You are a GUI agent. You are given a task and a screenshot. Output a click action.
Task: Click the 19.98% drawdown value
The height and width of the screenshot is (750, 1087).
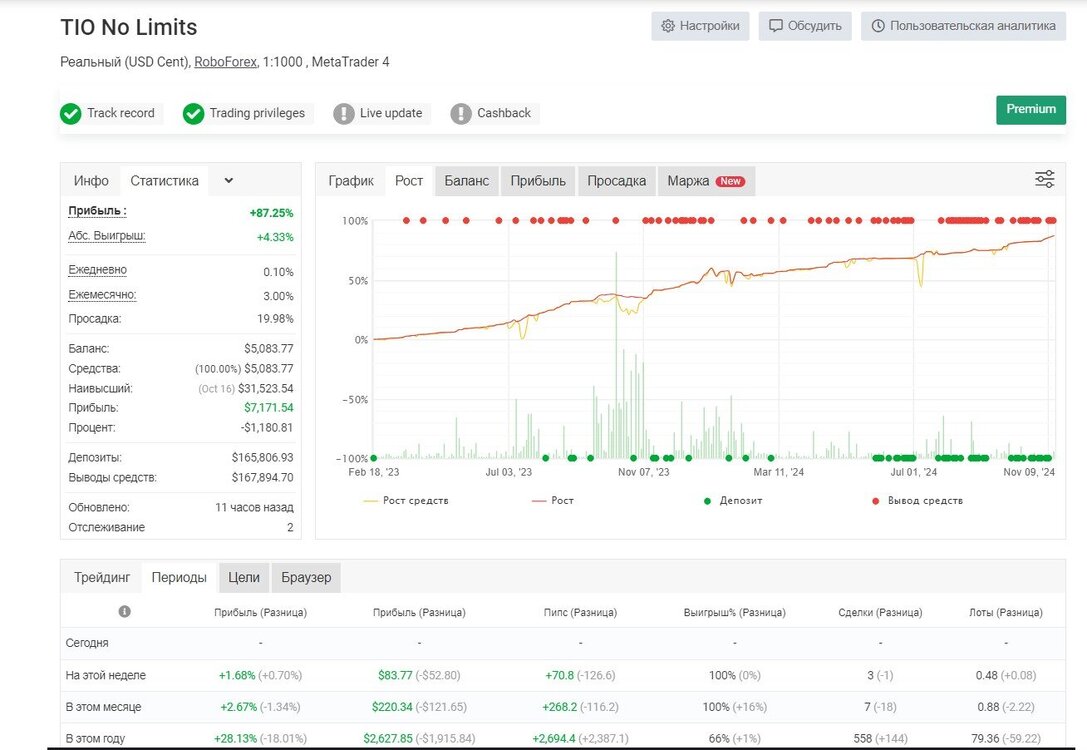(x=275, y=319)
